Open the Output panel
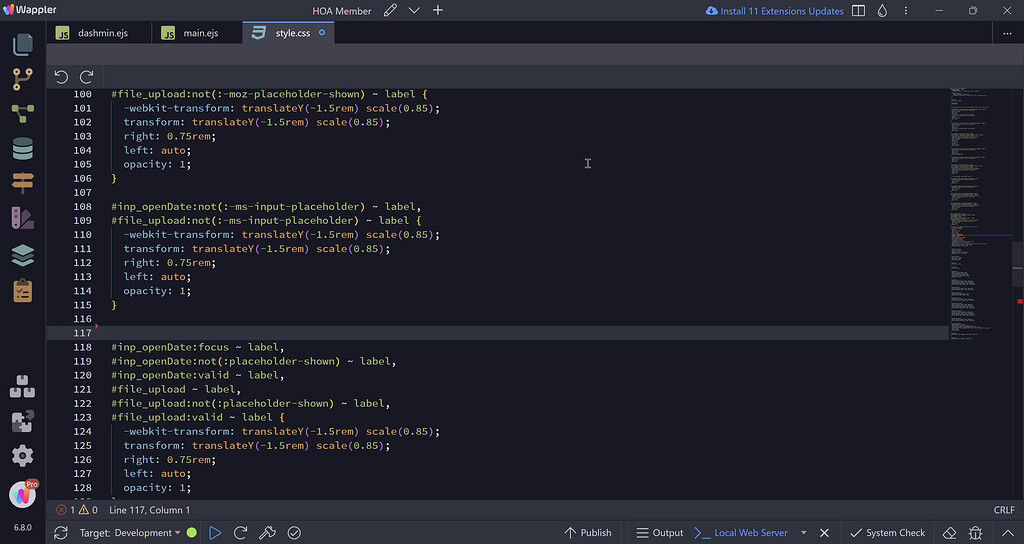The width and height of the screenshot is (1024, 544). [x=660, y=533]
